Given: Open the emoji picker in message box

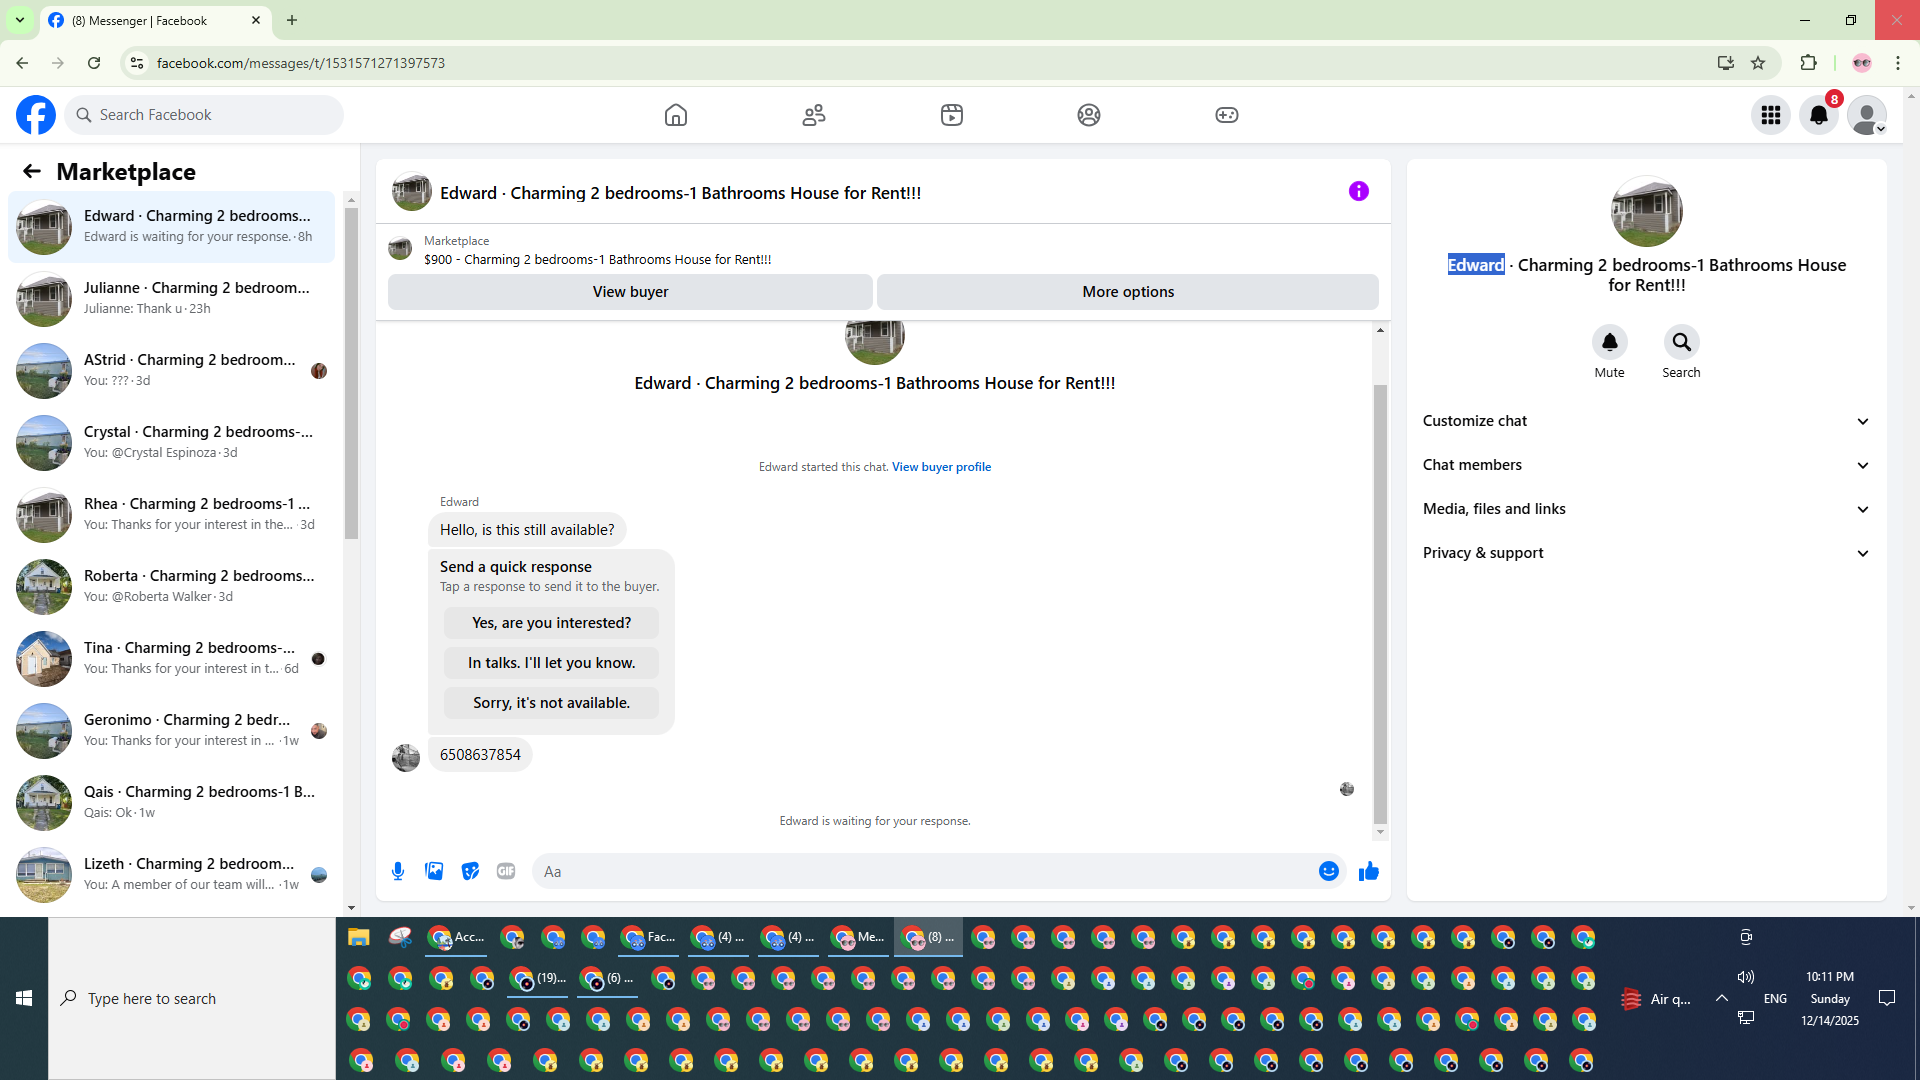Looking at the screenshot, I should (x=1328, y=871).
